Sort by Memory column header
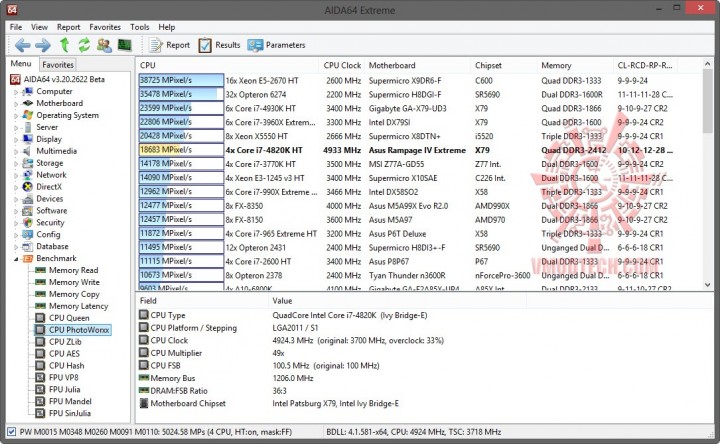 click(575, 65)
